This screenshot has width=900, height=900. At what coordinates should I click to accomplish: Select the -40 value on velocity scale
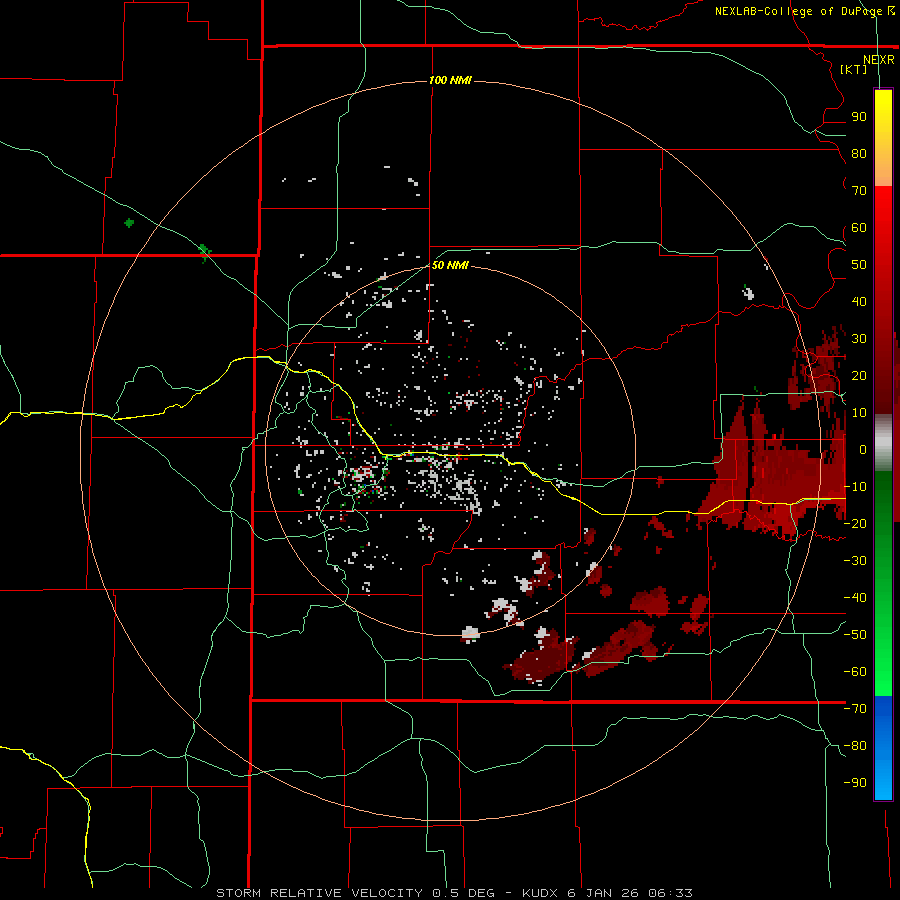click(855, 598)
